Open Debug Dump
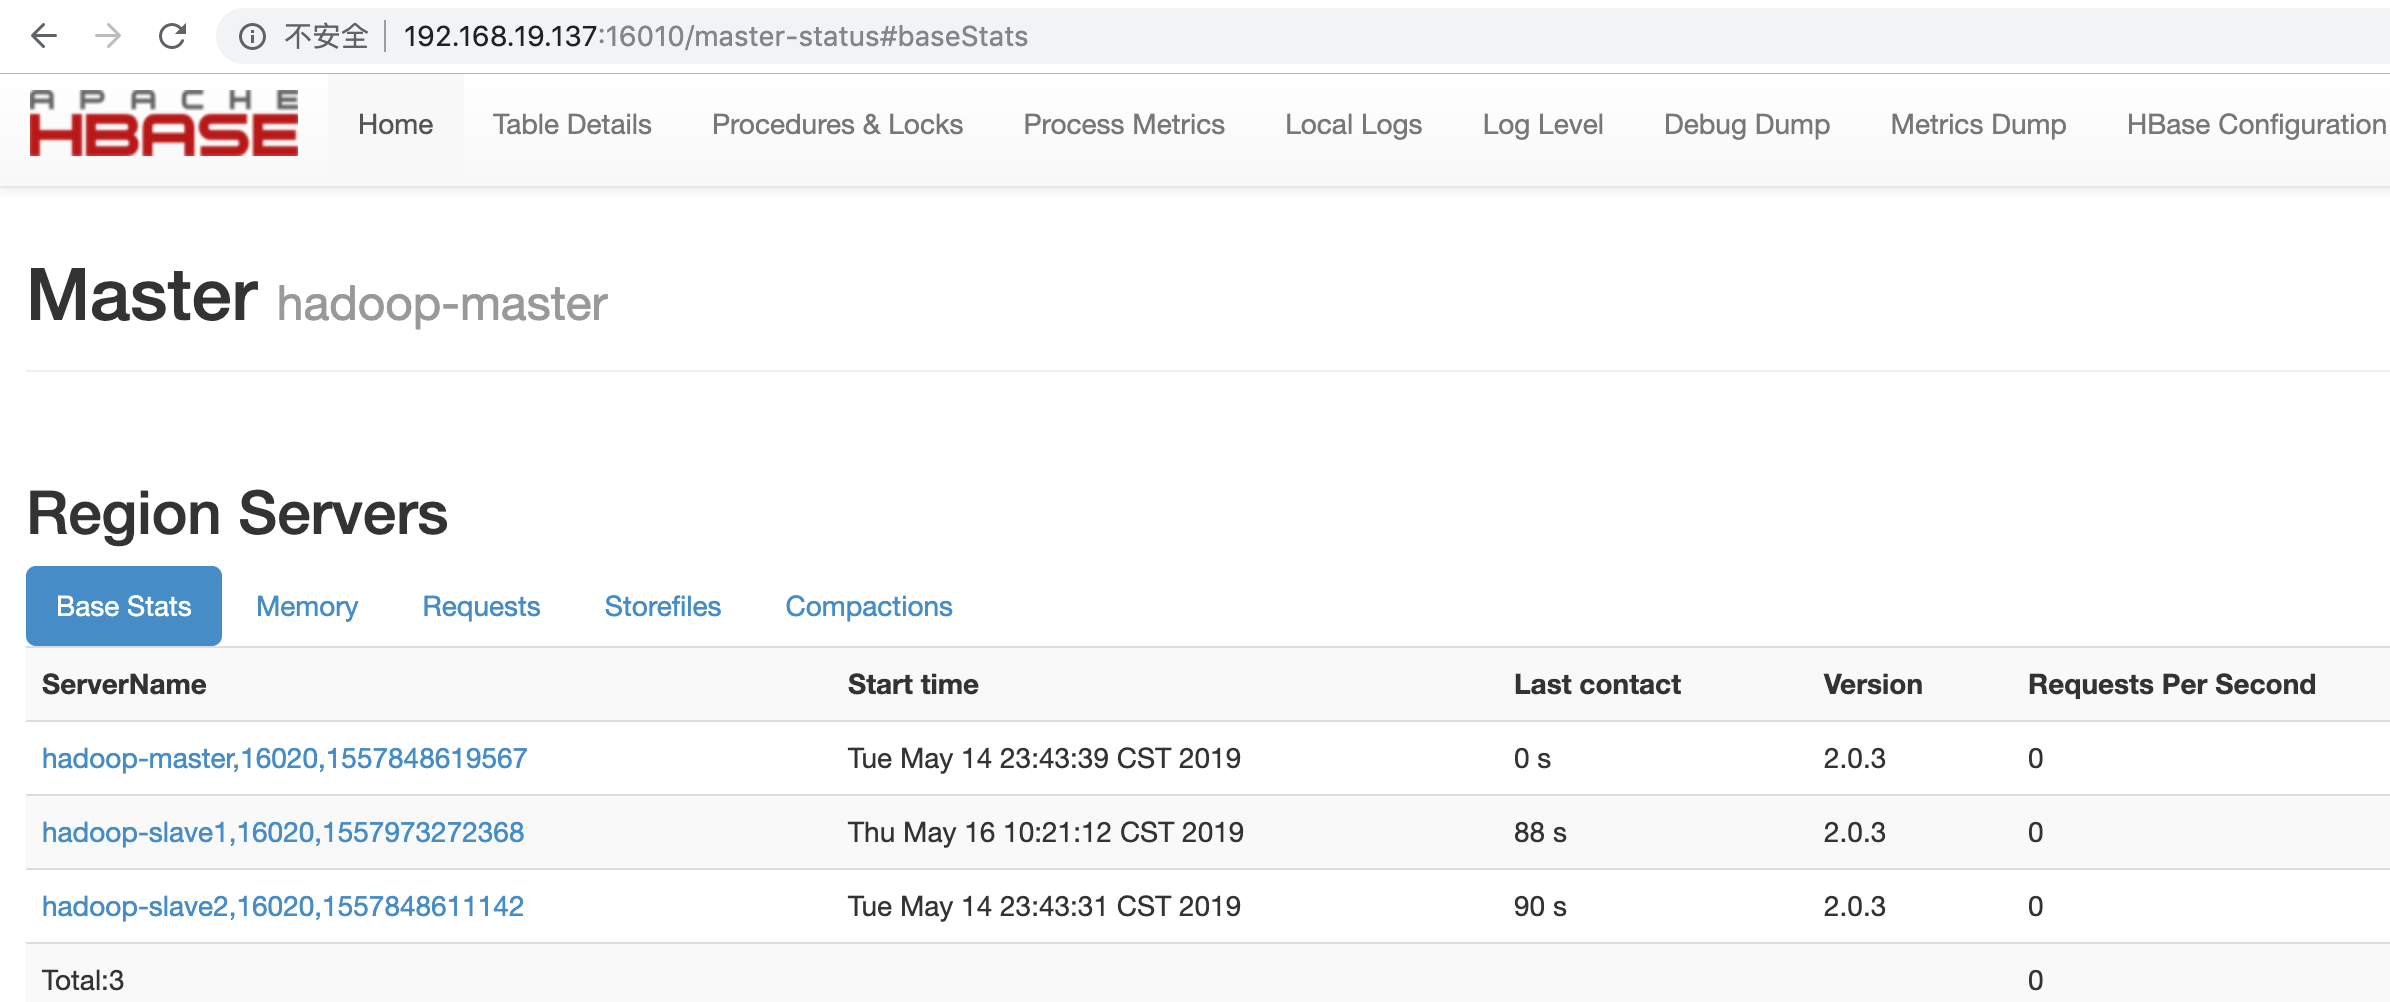 (1746, 125)
